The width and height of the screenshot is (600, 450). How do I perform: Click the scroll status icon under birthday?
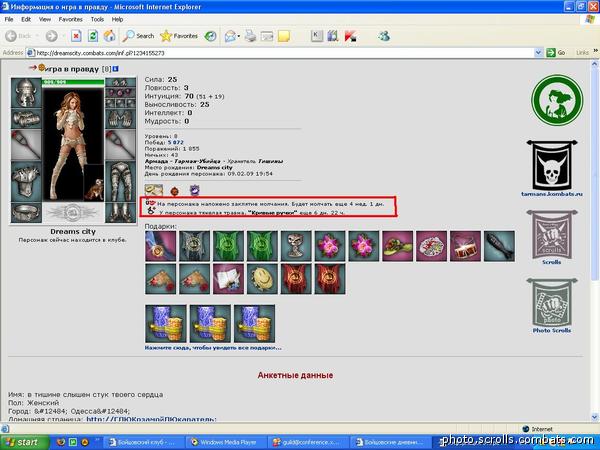pyautogui.click(x=154, y=190)
